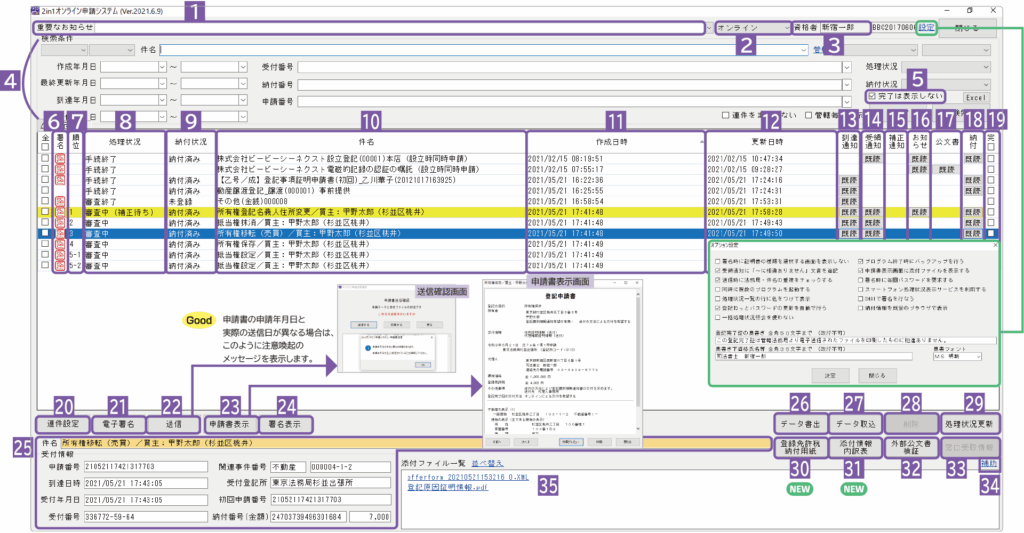Tick the checkbox on the selected blue row
The height and width of the screenshot is (533, 1024).
pyautogui.click(x=45, y=233)
